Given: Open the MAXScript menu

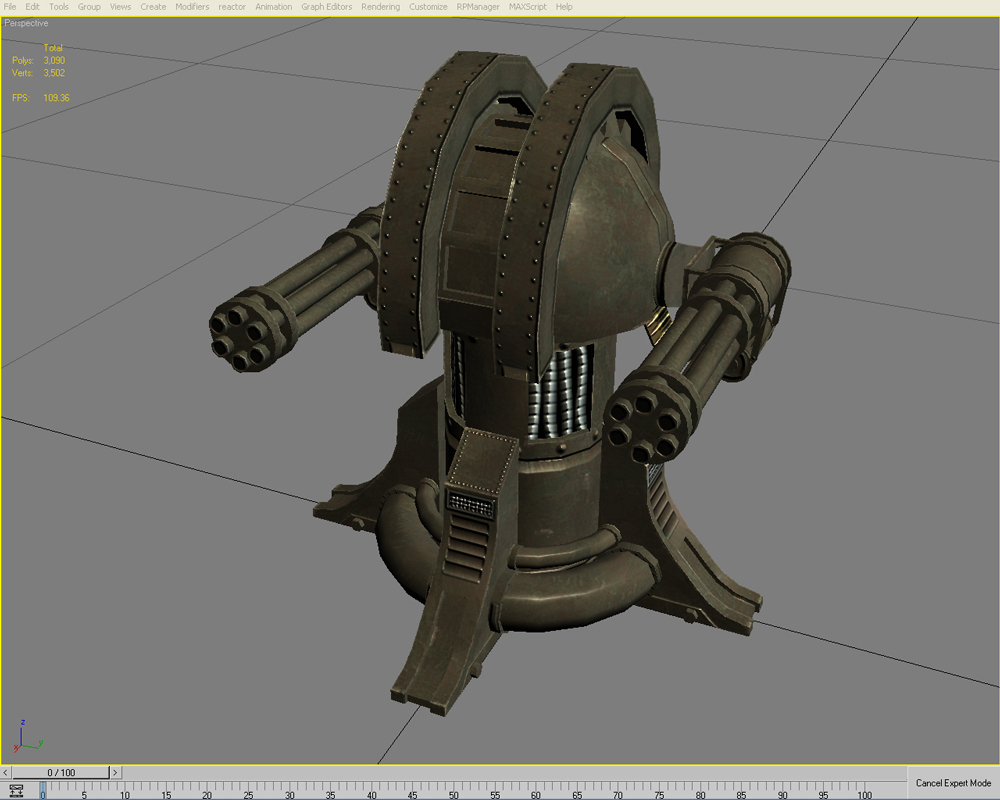Looking at the screenshot, I should (x=527, y=7).
